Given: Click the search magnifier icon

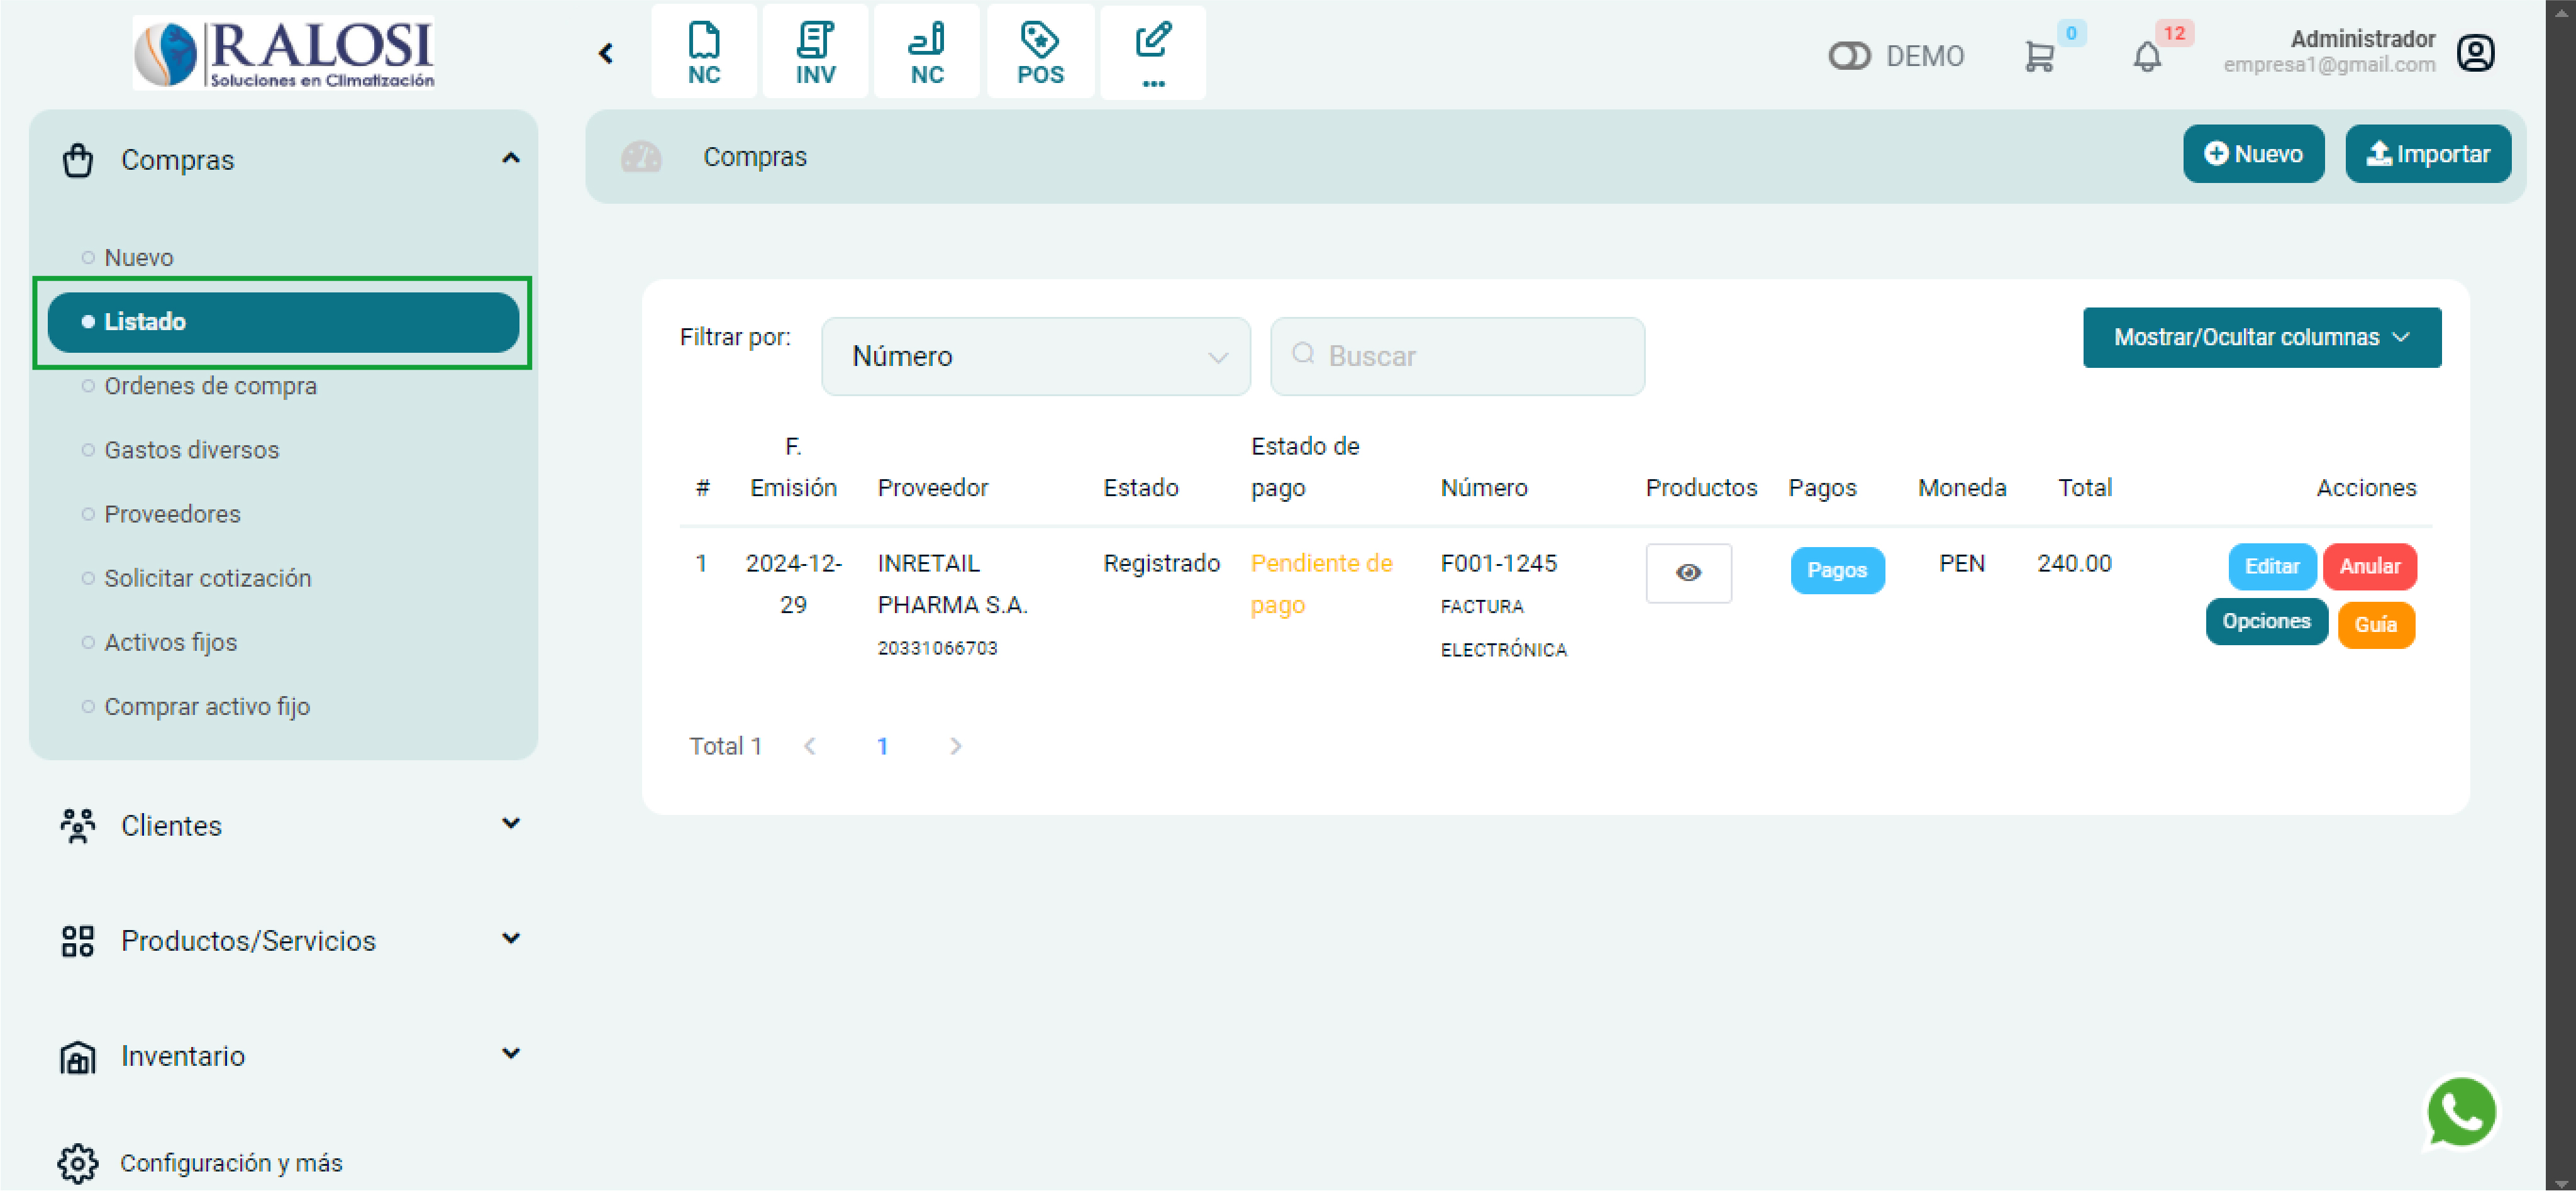Looking at the screenshot, I should click(x=1303, y=353).
